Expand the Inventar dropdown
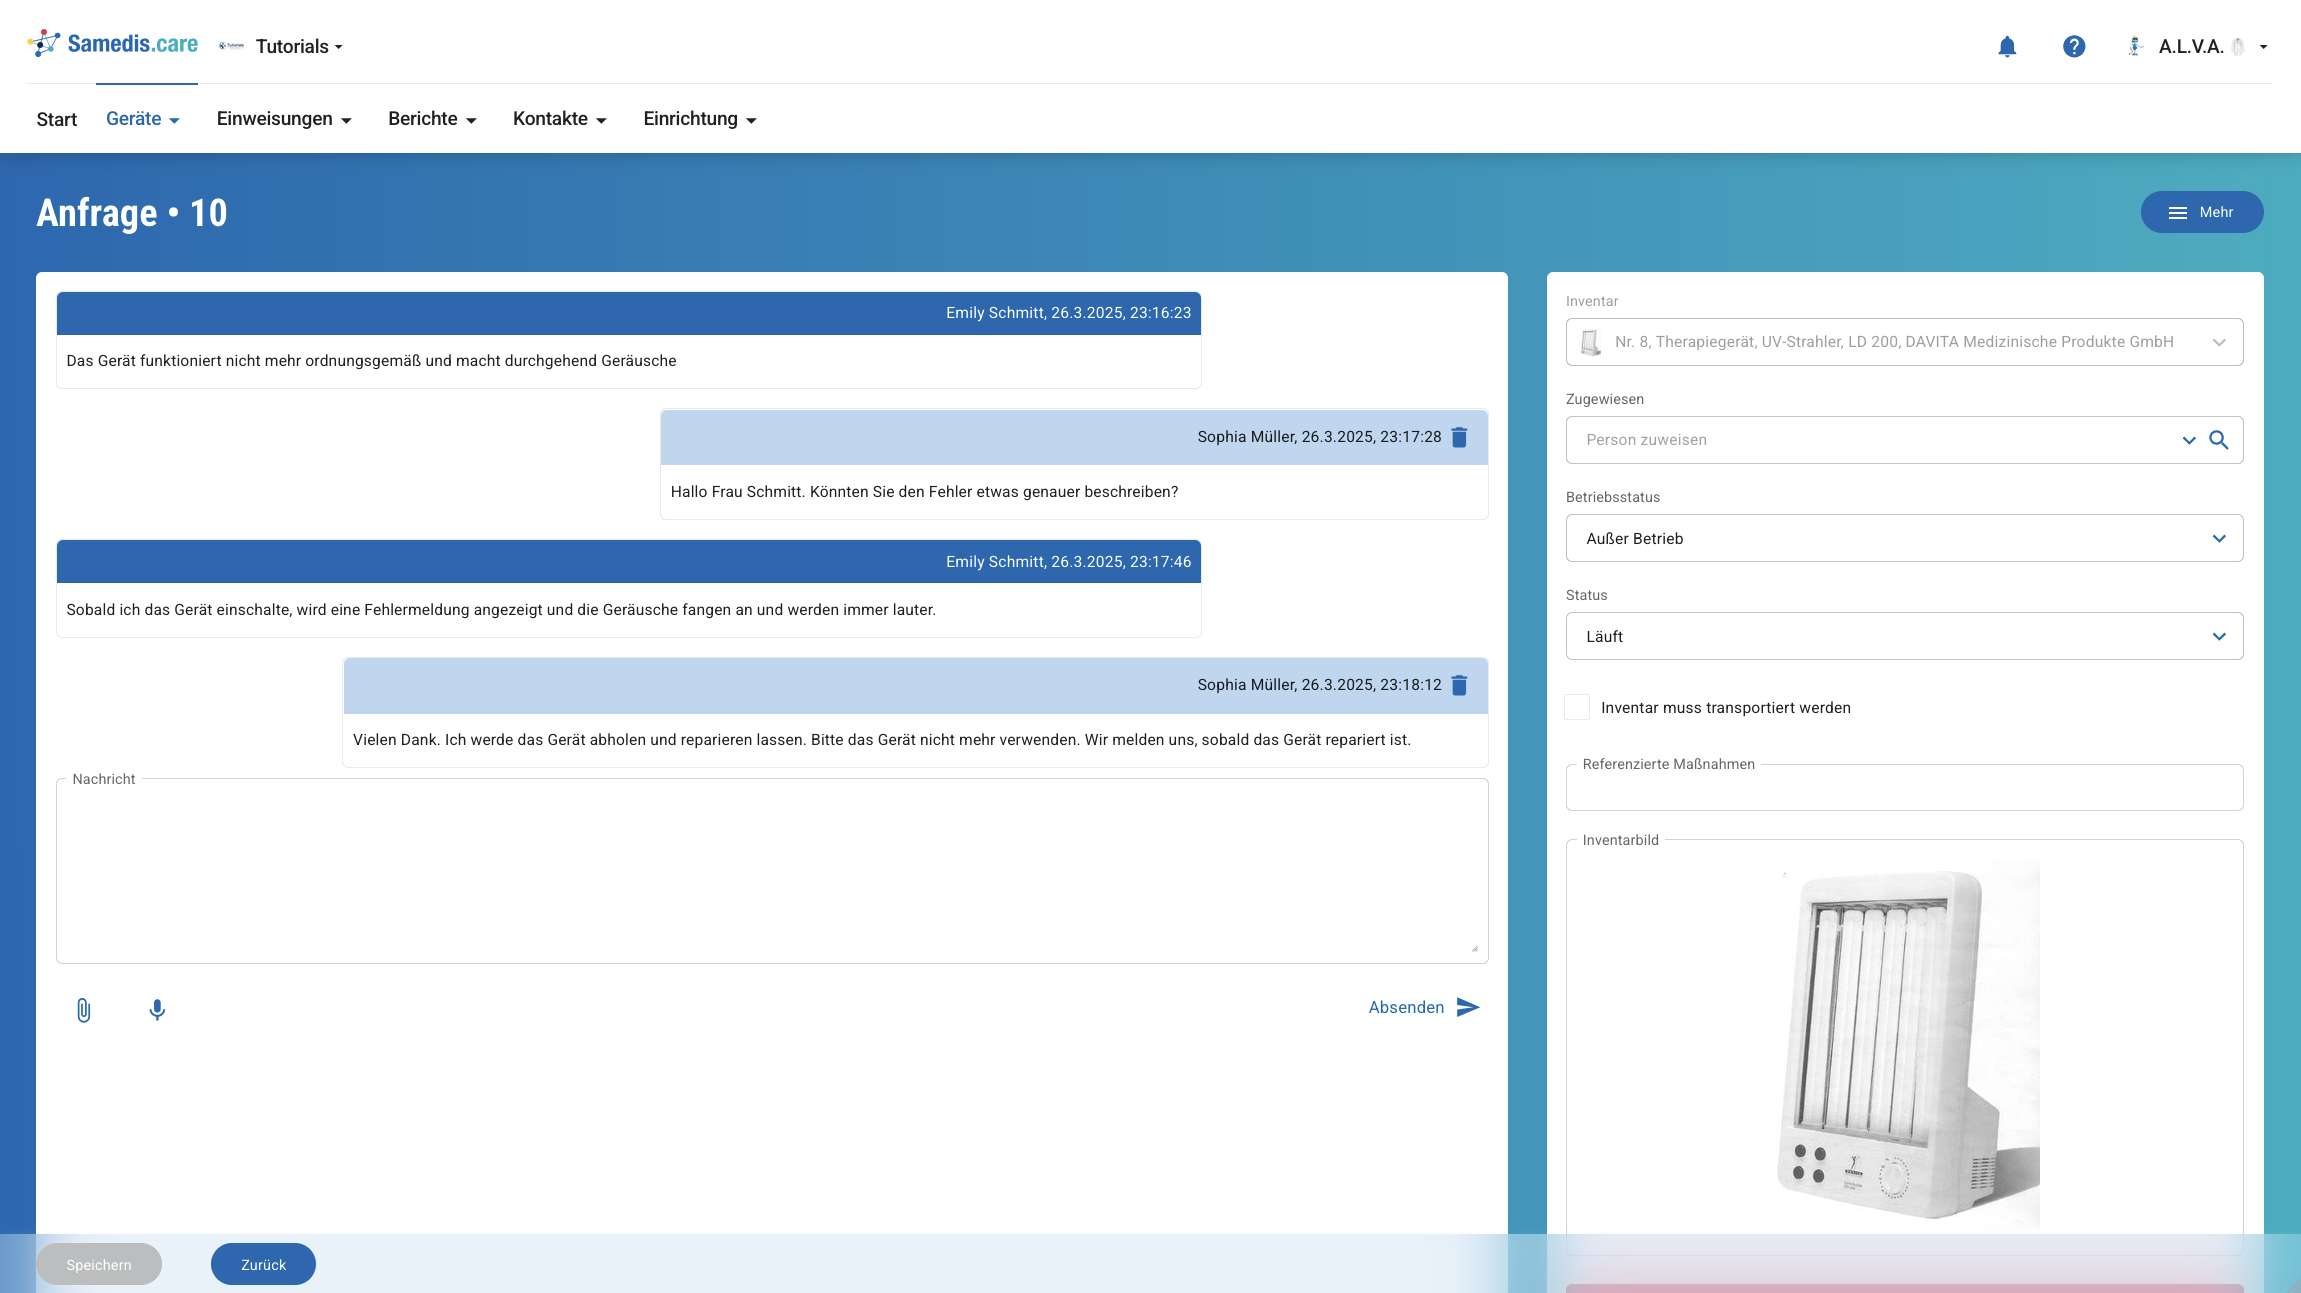 [x=2219, y=342]
